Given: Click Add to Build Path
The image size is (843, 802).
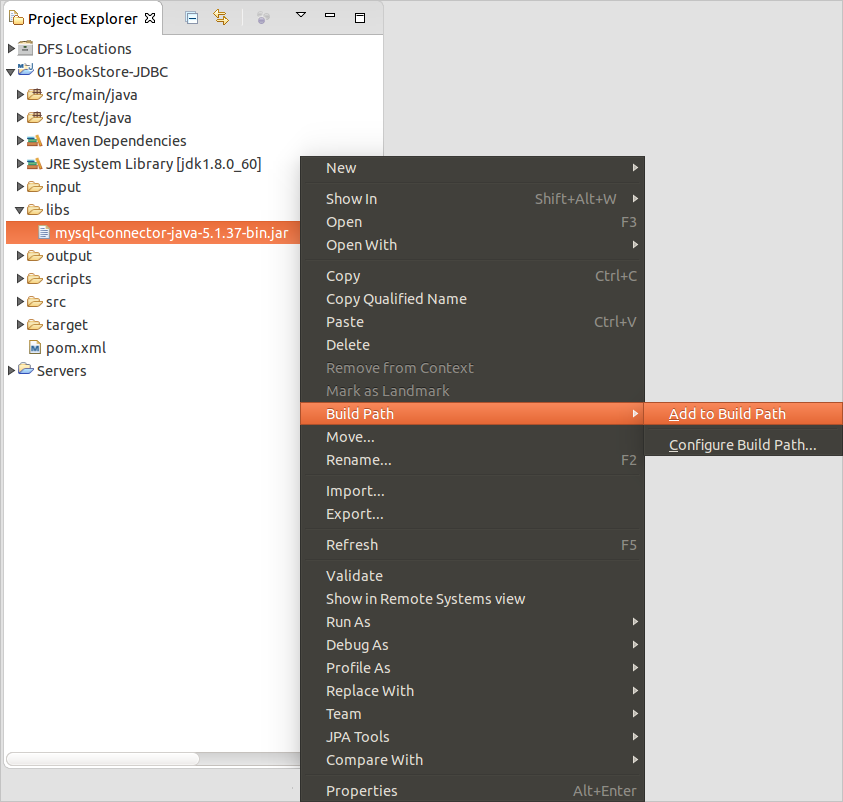Looking at the screenshot, I should click(x=744, y=414).
